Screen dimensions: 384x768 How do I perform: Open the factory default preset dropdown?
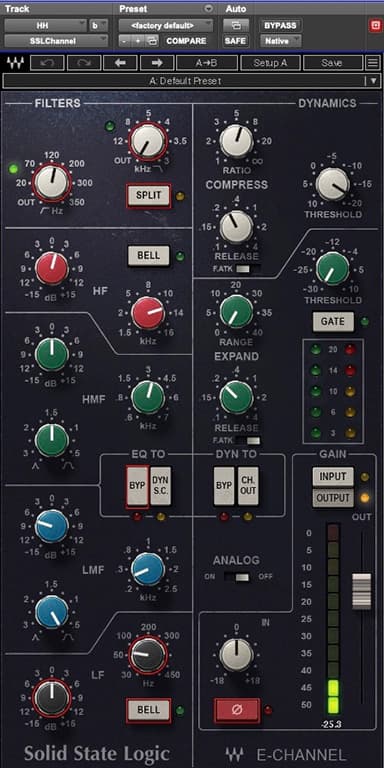[166, 25]
